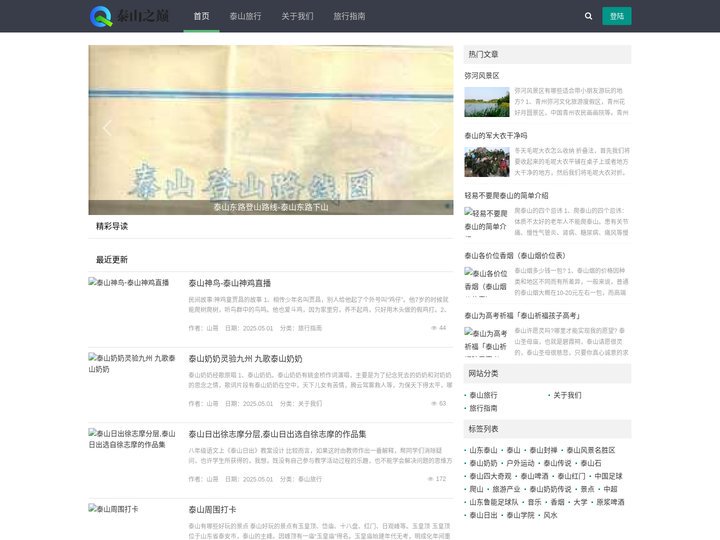Click view count 172 eye icon

[x=431, y=479]
